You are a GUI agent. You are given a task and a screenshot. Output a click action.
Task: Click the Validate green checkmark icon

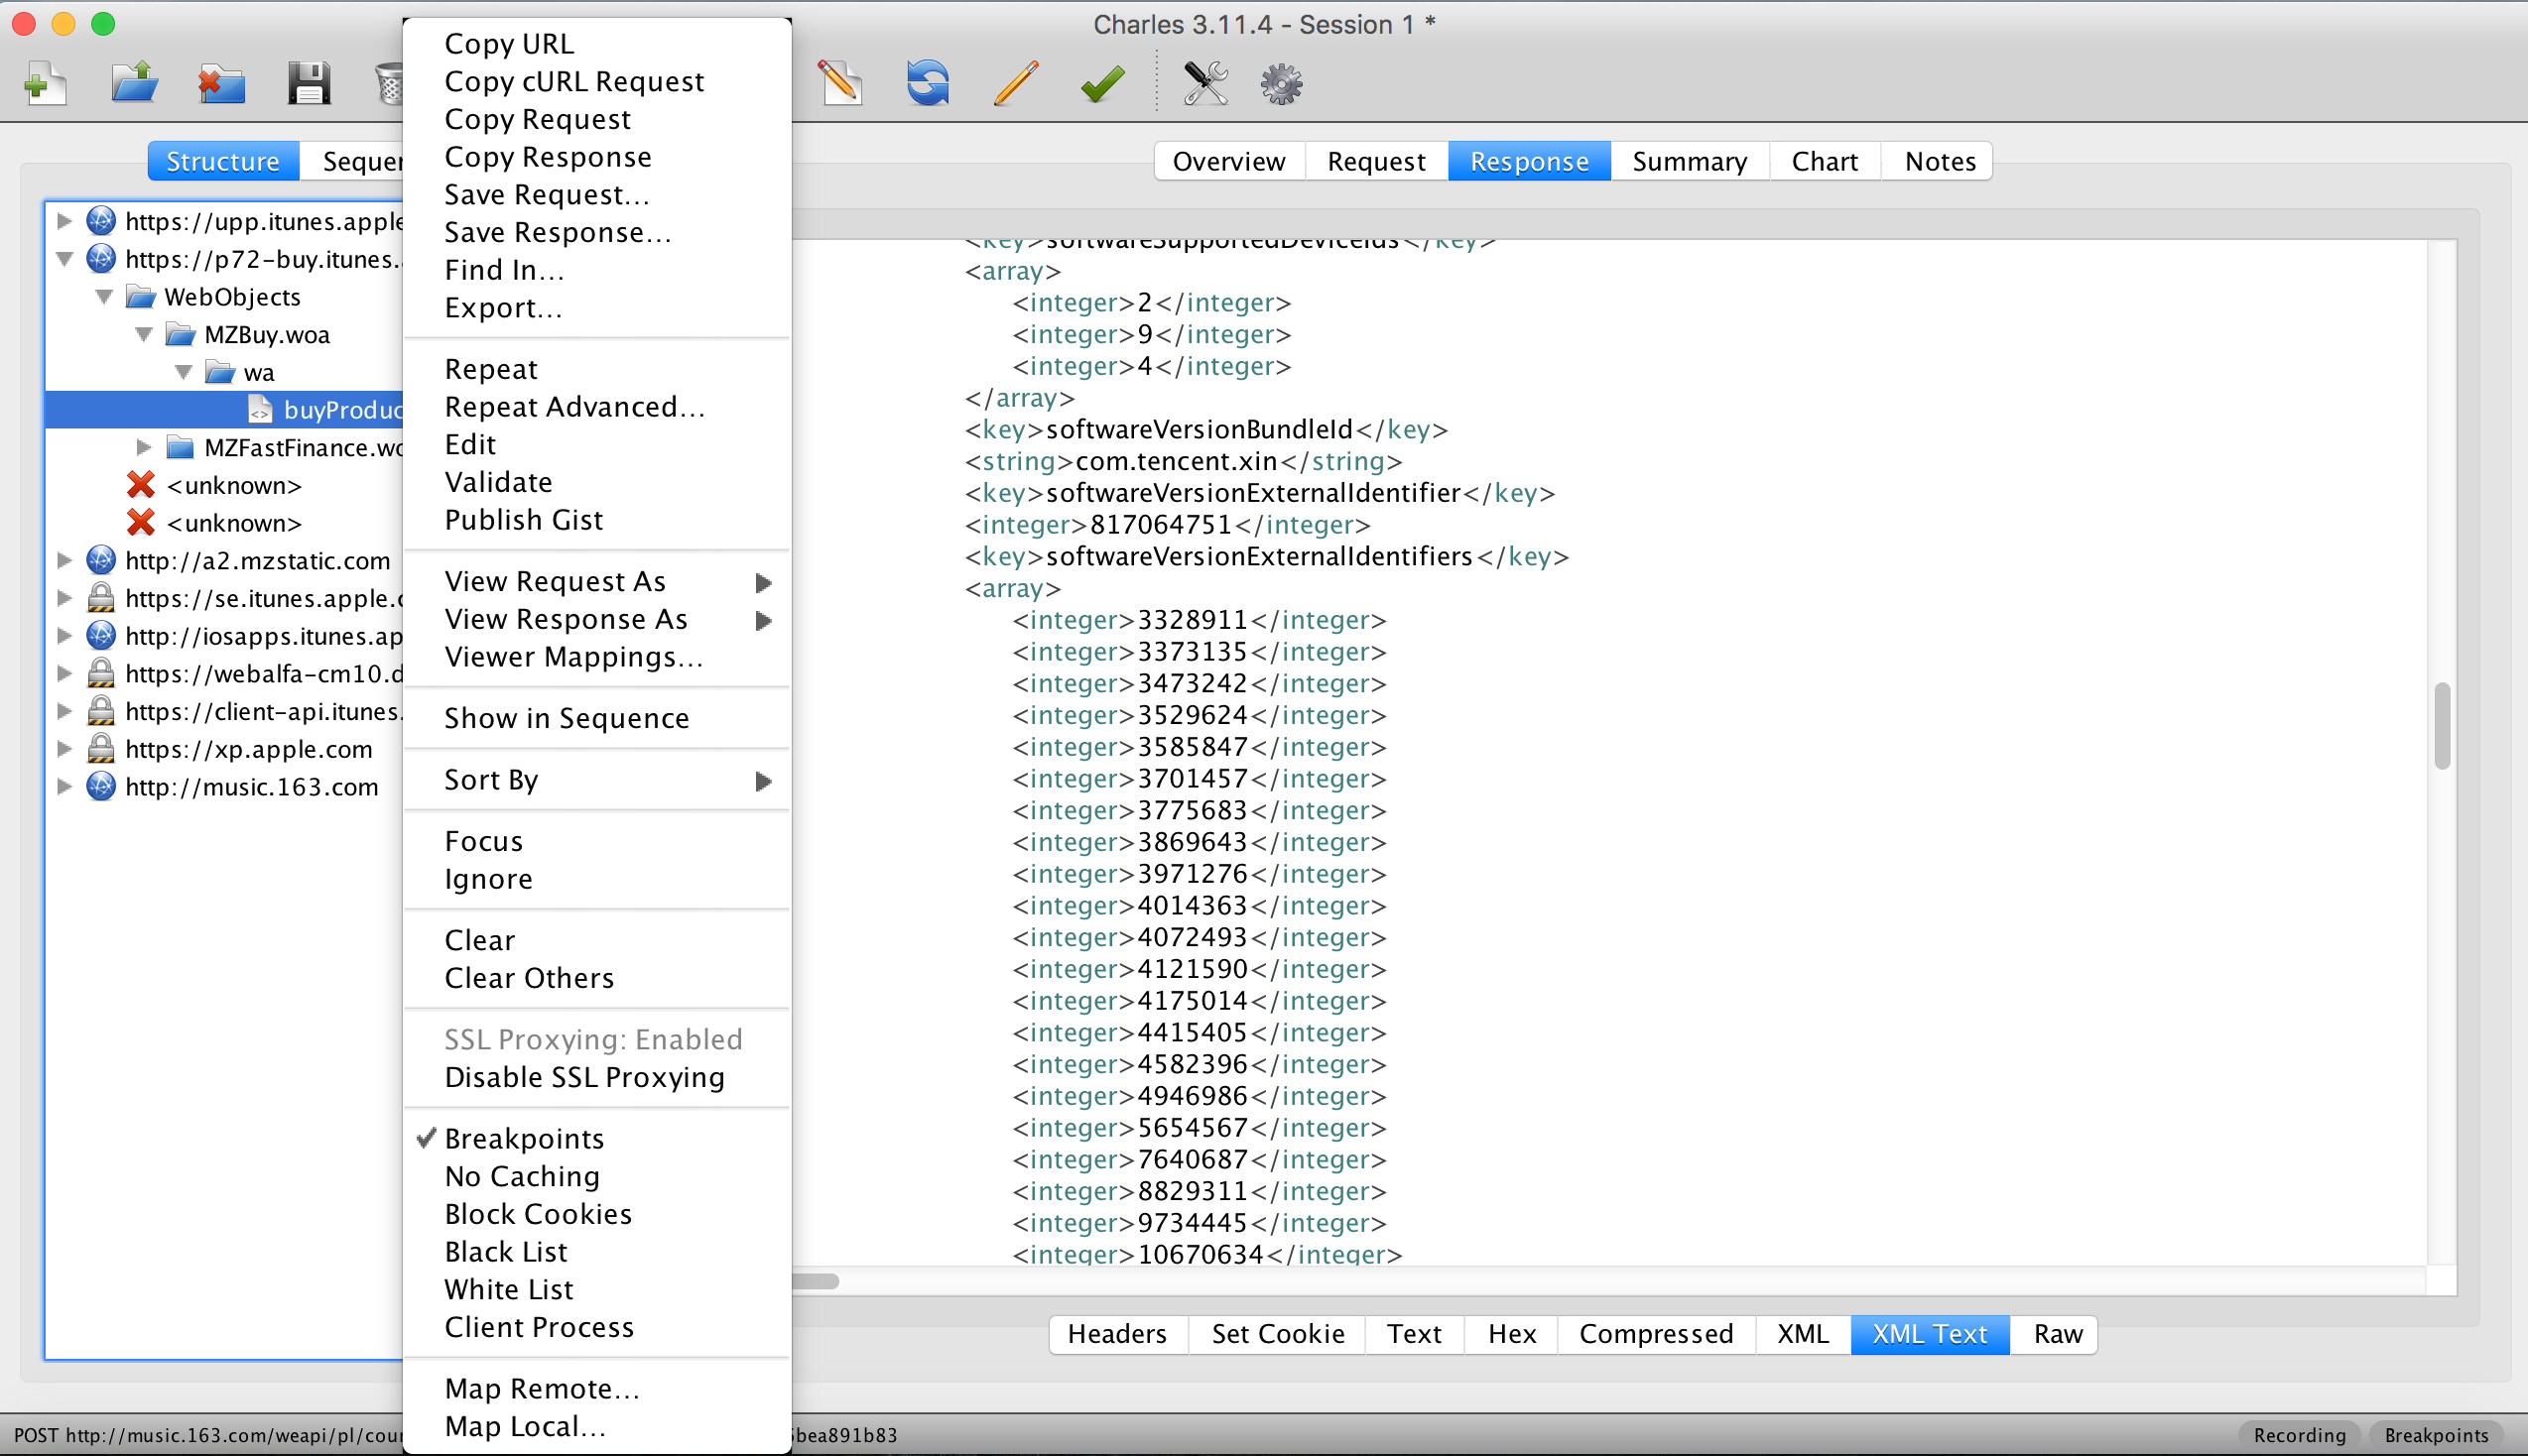click(1103, 83)
